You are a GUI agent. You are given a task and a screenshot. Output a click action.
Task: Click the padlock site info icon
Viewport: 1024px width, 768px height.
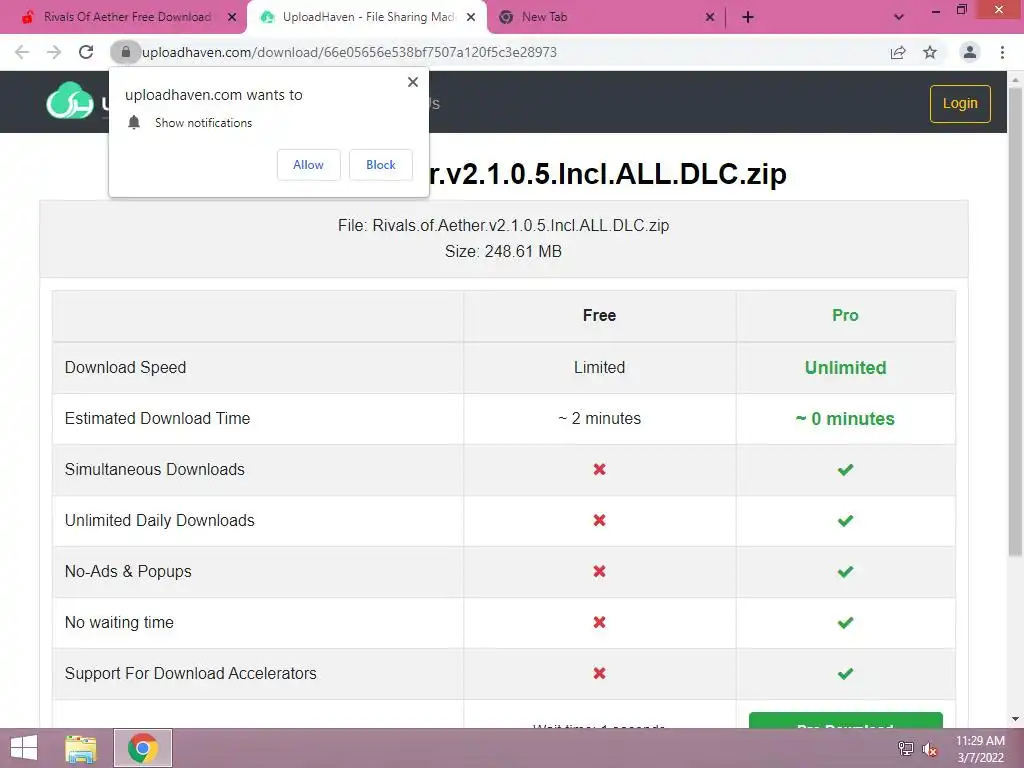pos(126,52)
